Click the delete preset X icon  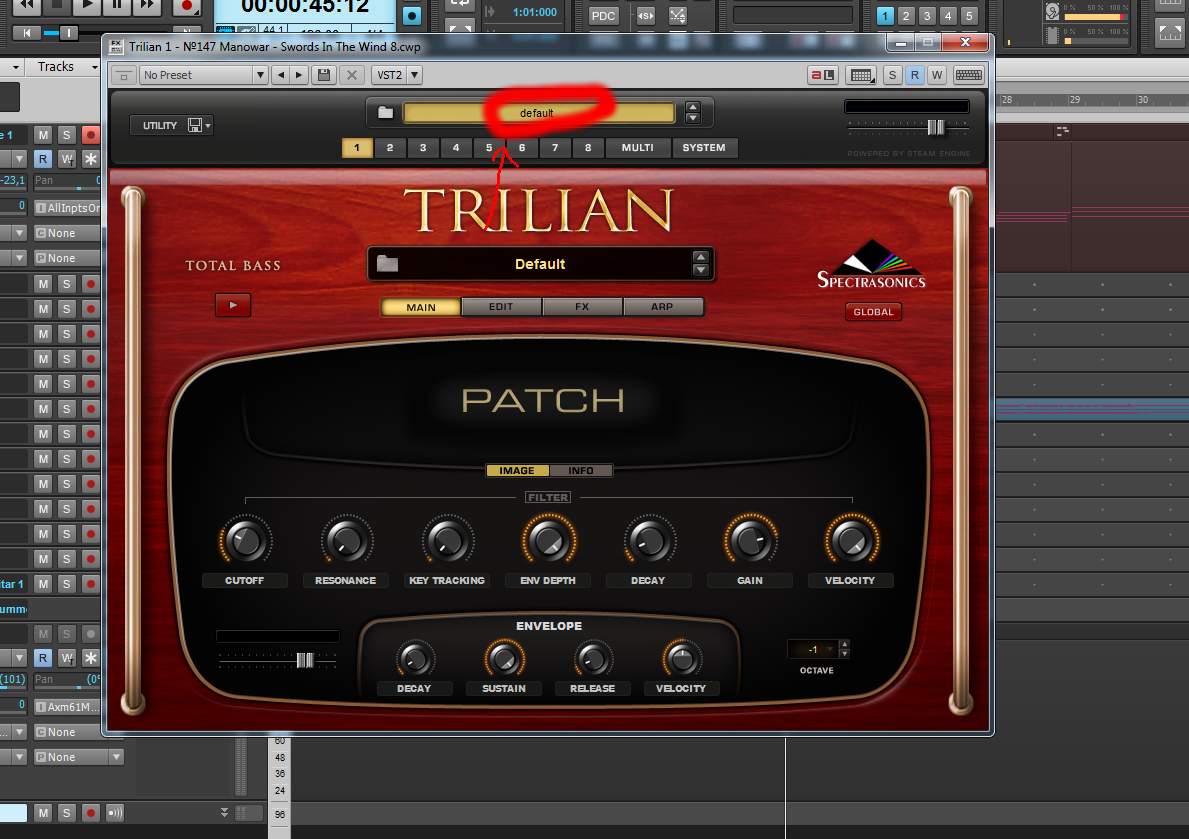click(351, 75)
